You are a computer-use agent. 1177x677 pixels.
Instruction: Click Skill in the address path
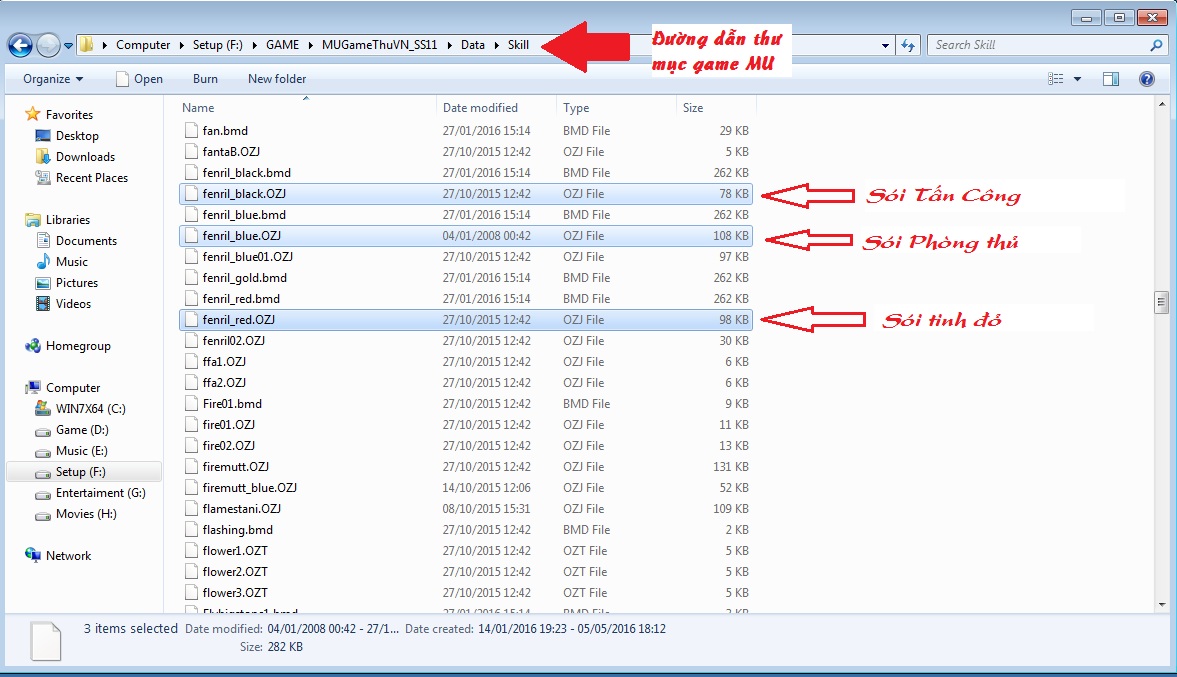518,45
